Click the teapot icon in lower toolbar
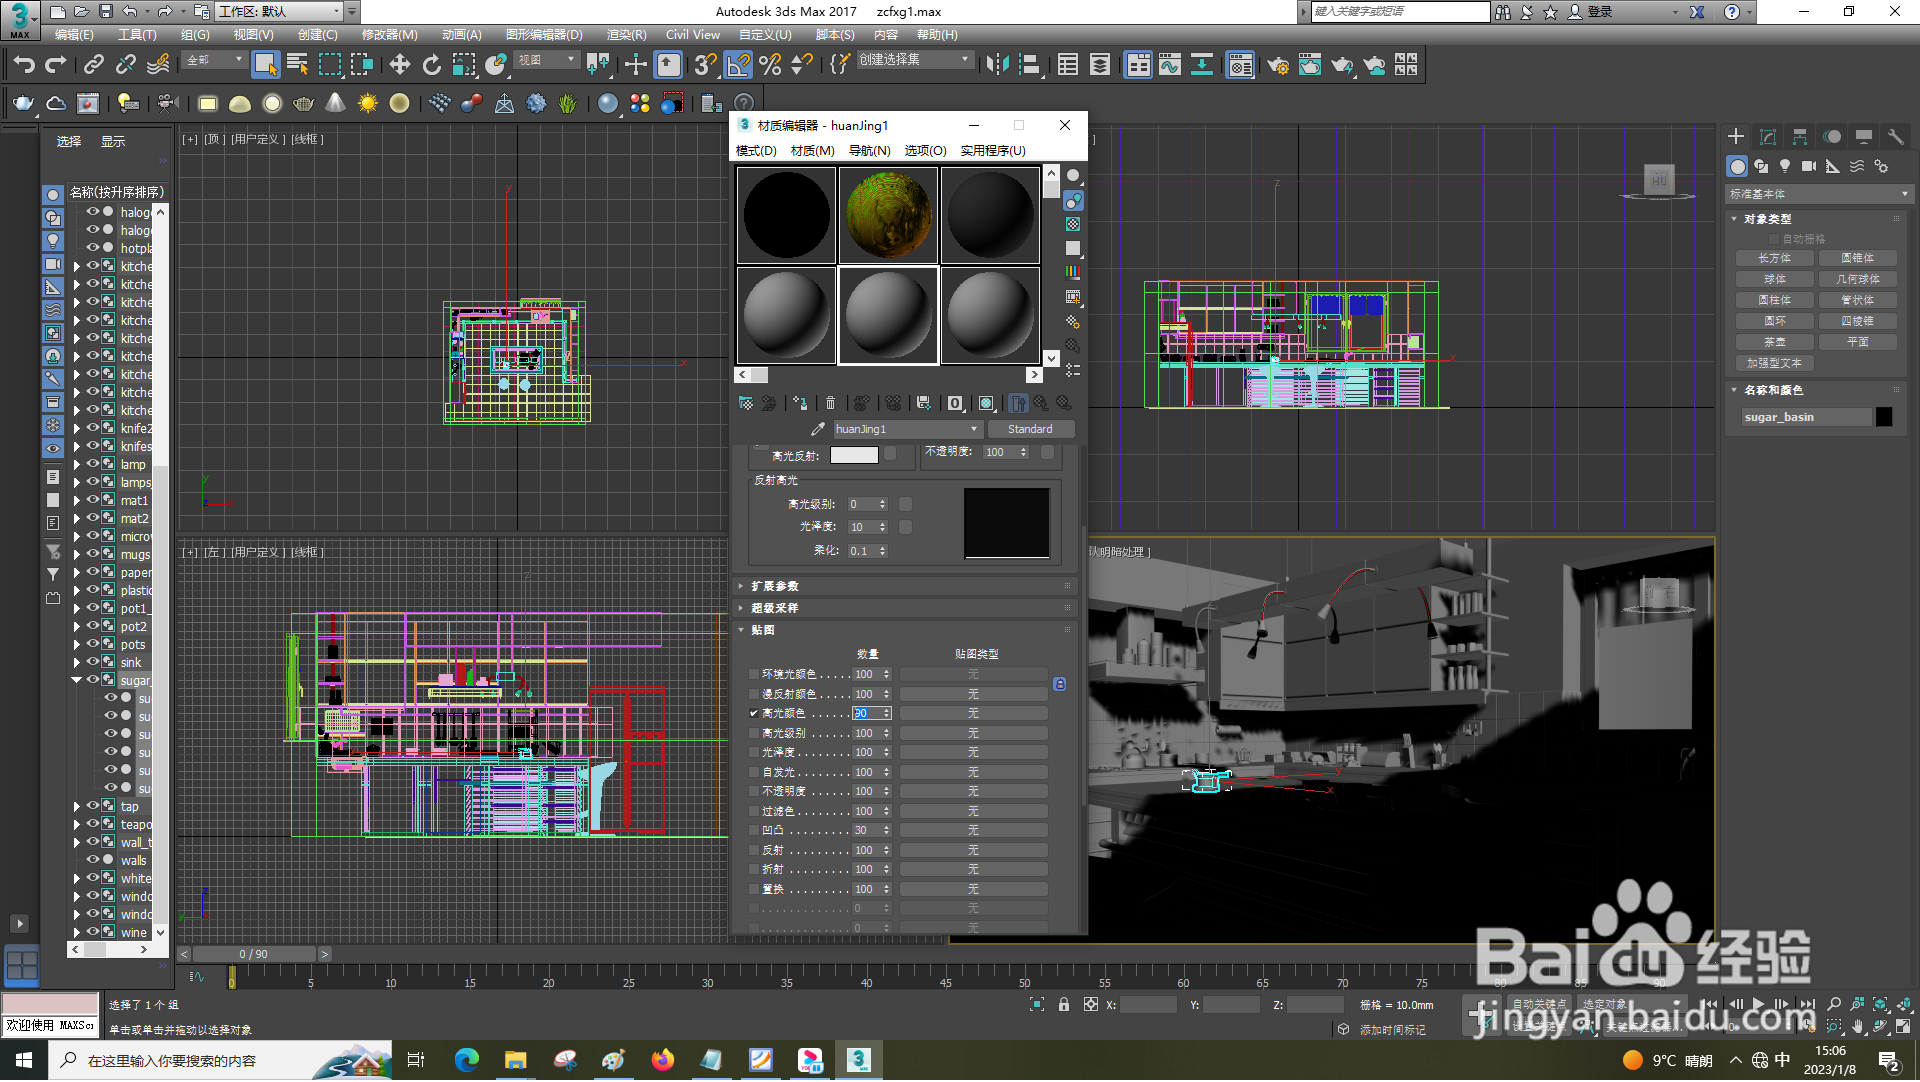Screen dimensions: 1920x1082 (x=24, y=103)
